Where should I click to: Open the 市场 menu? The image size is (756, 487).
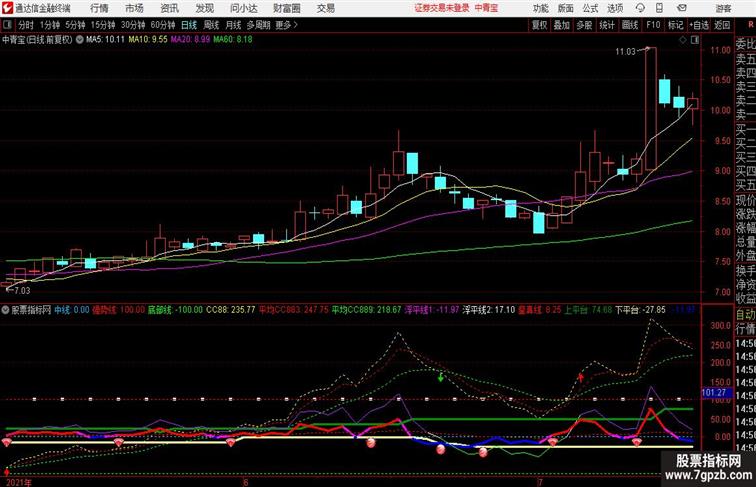[x=134, y=8]
